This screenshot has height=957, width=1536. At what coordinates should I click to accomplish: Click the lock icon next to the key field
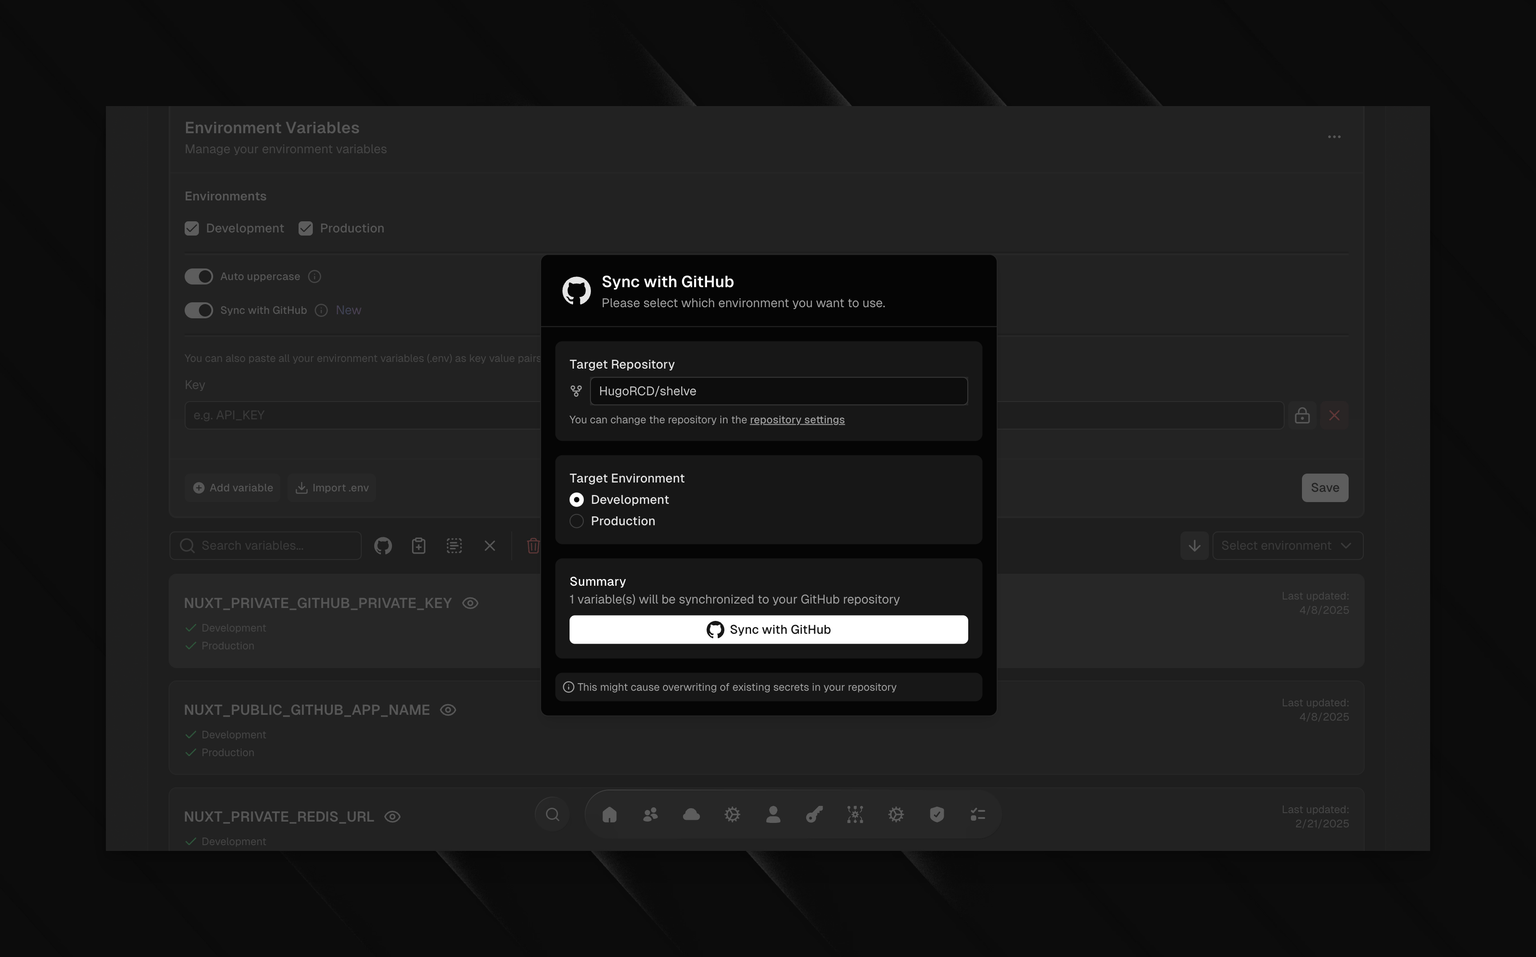1302,415
